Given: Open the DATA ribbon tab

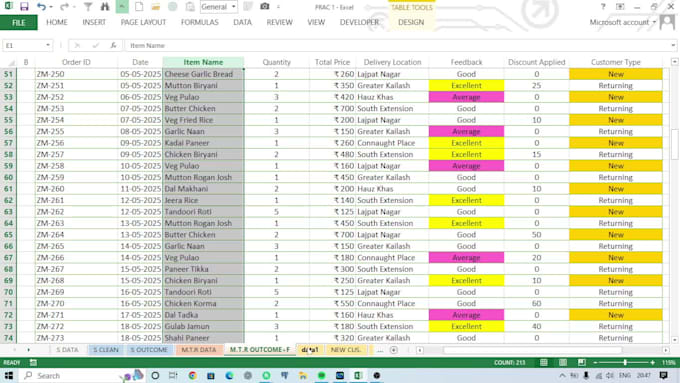Looking at the screenshot, I should pyautogui.click(x=242, y=22).
